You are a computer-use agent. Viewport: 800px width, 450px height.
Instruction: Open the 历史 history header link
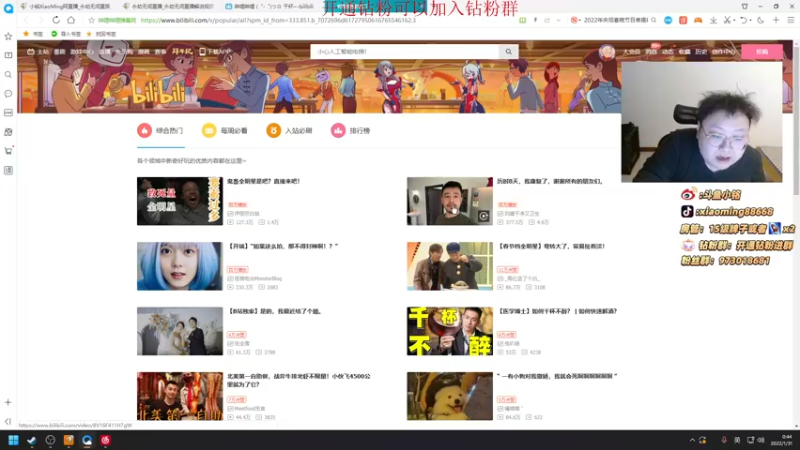pyautogui.click(x=701, y=52)
